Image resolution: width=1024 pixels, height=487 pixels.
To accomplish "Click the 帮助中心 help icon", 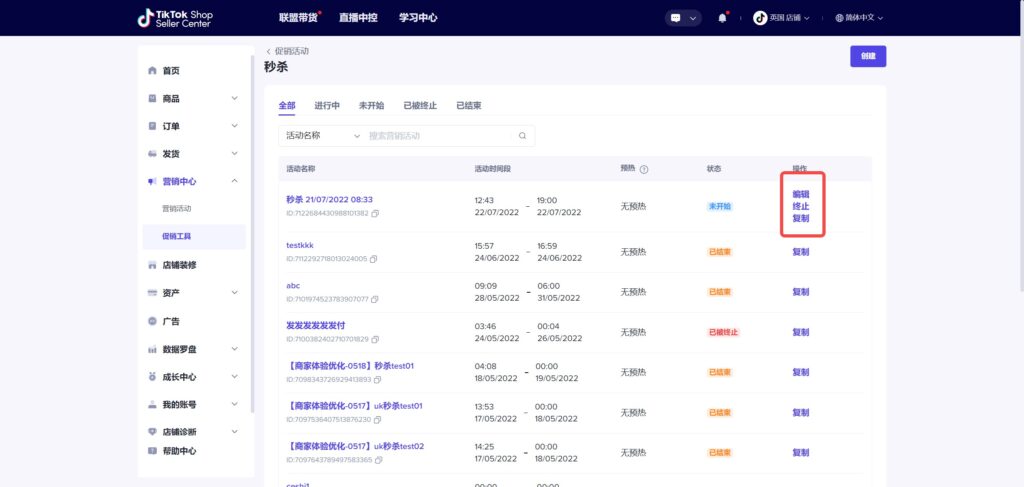I will [152, 451].
